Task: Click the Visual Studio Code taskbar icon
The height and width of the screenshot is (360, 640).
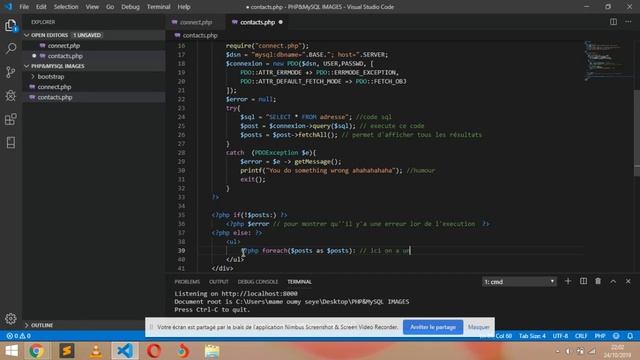Action: [x=125, y=351]
